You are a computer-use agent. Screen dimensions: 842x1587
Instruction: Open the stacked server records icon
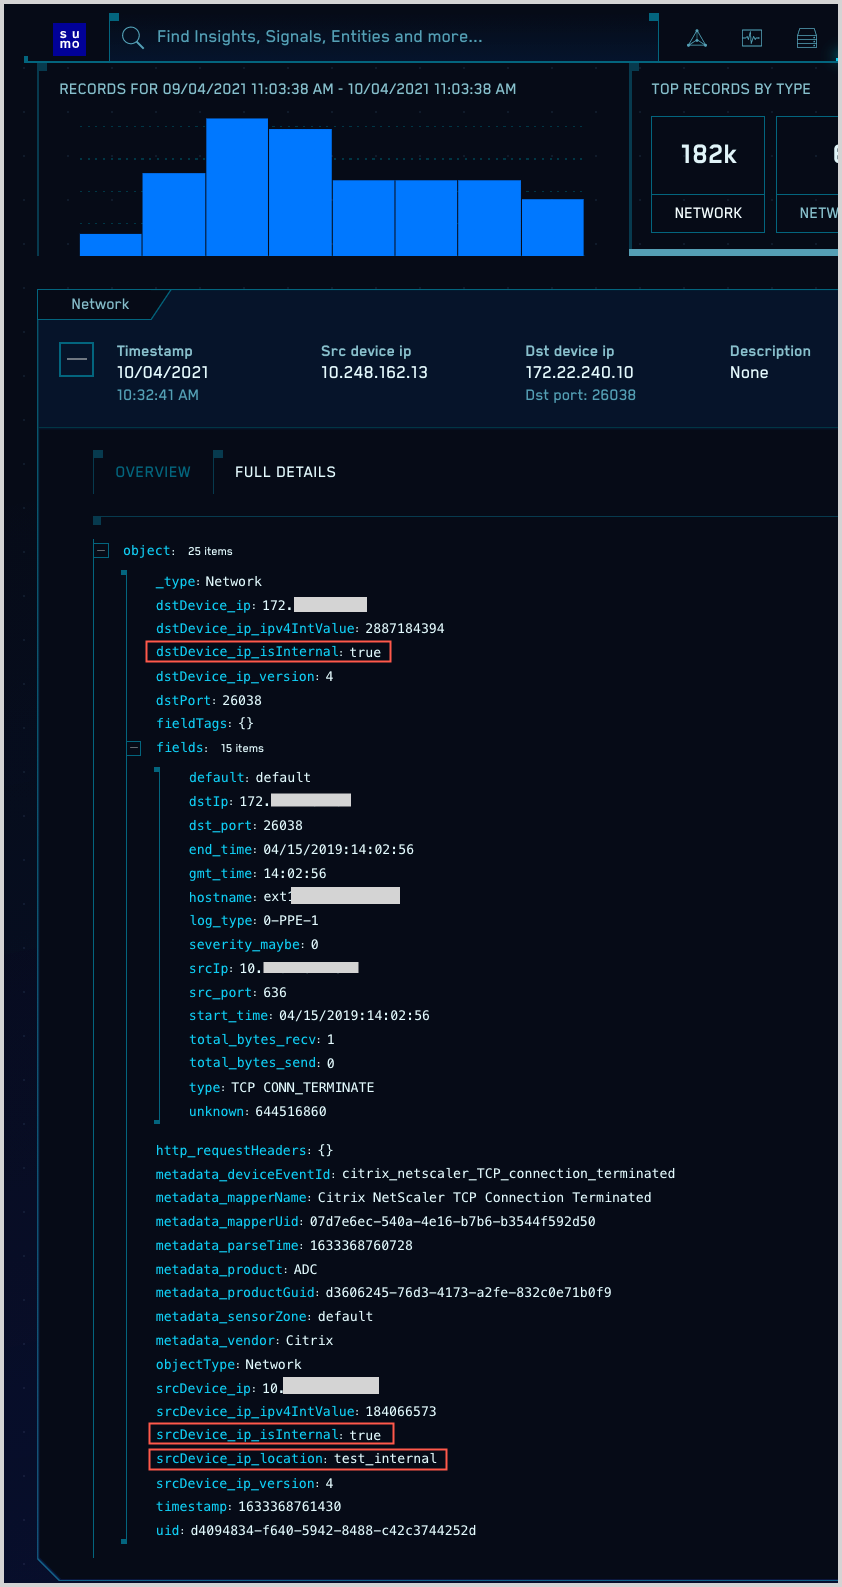806,39
